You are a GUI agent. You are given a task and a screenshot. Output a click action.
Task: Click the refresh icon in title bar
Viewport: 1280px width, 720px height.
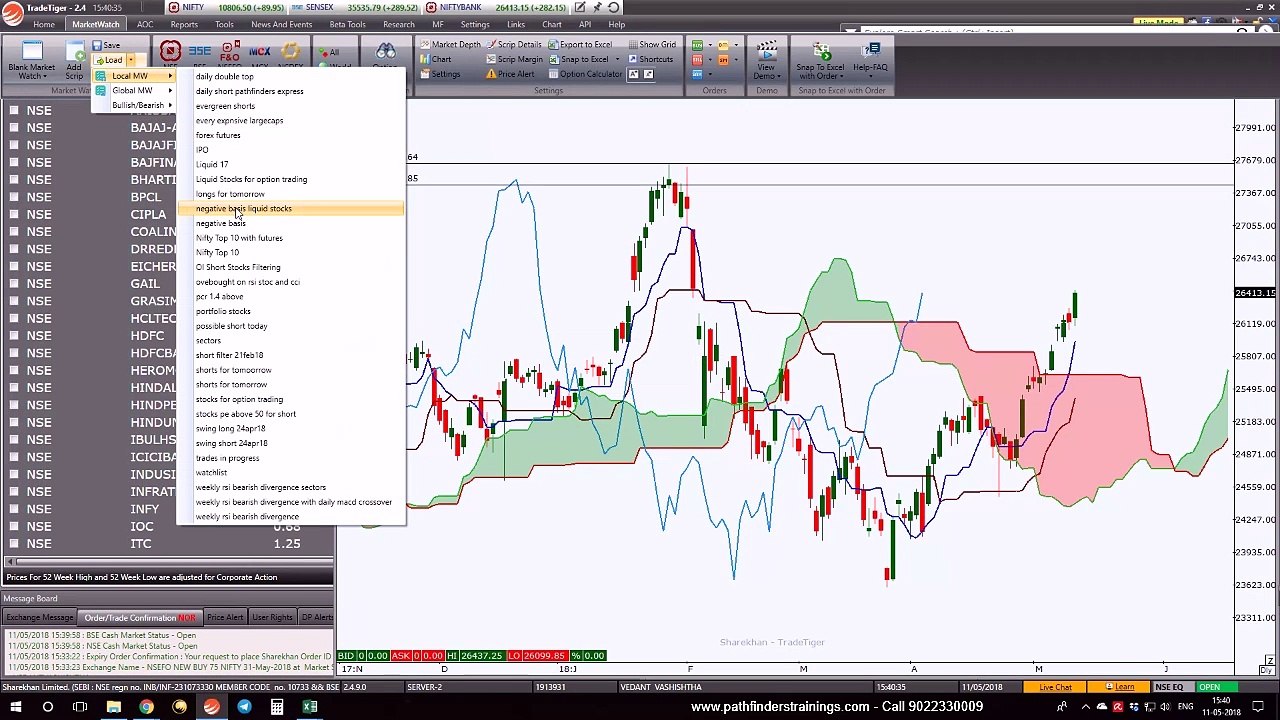coord(614,7)
